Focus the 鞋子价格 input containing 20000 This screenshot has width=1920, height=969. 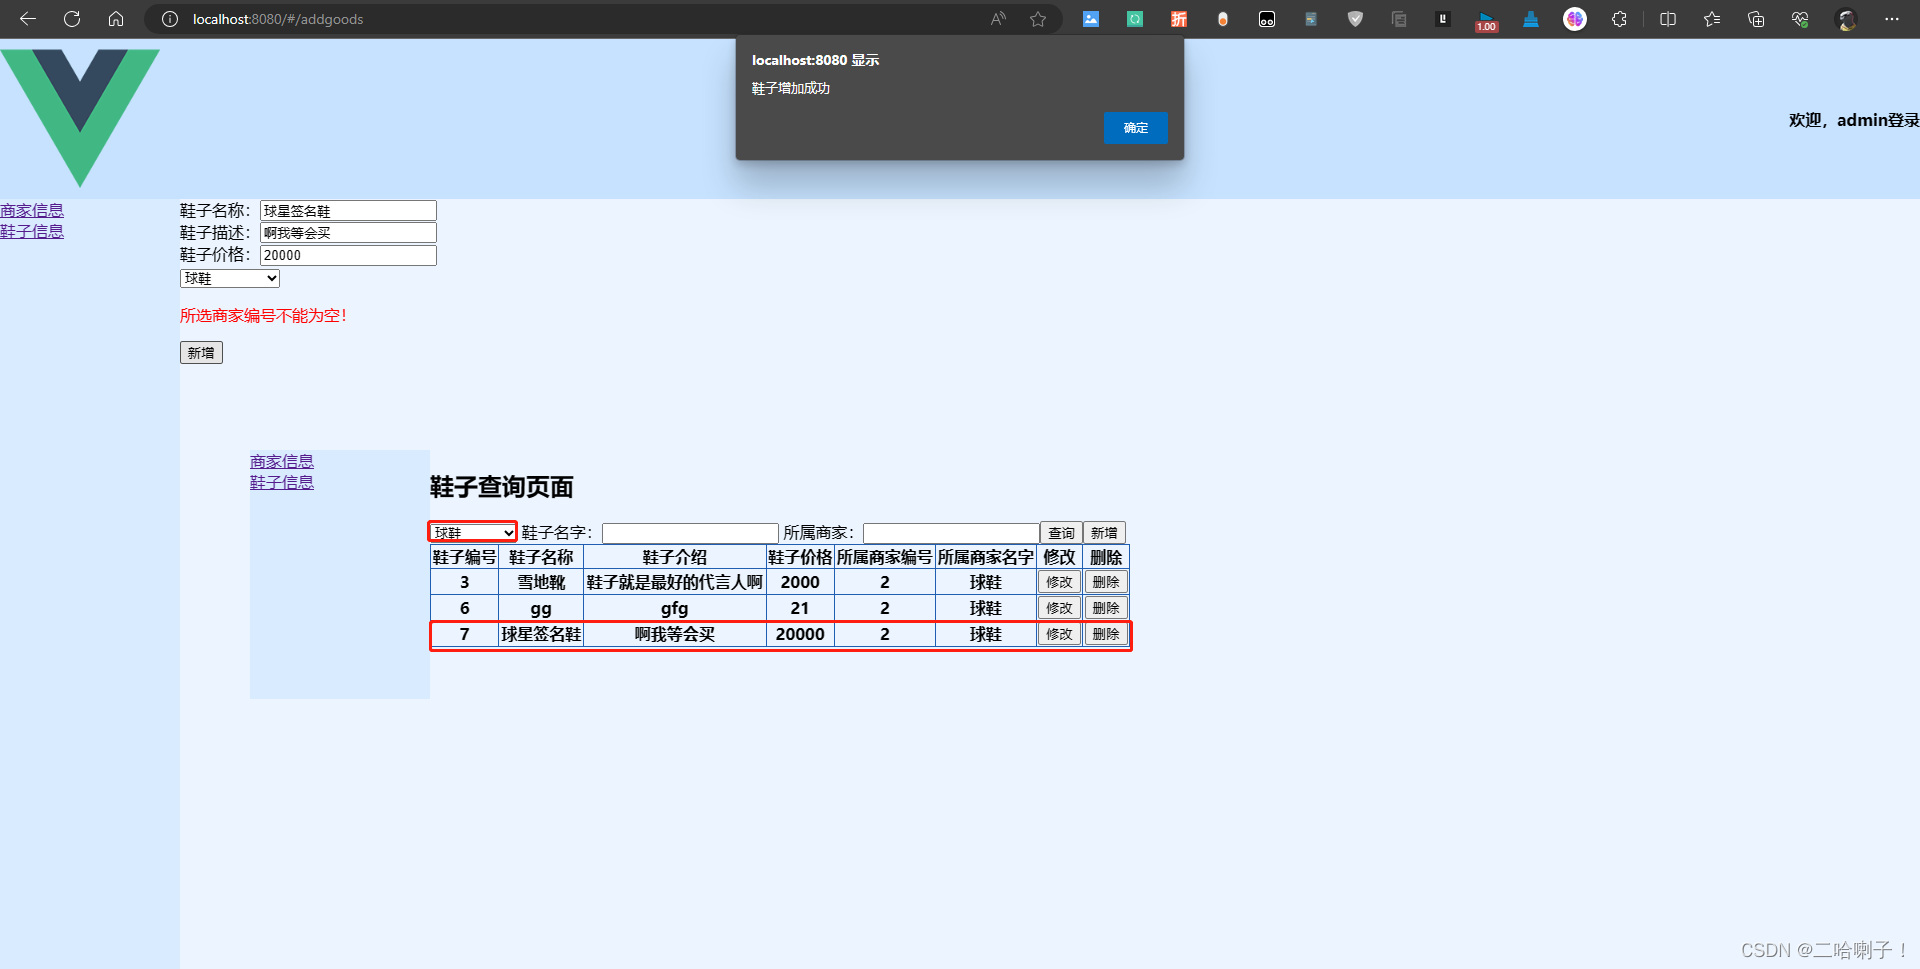click(348, 255)
